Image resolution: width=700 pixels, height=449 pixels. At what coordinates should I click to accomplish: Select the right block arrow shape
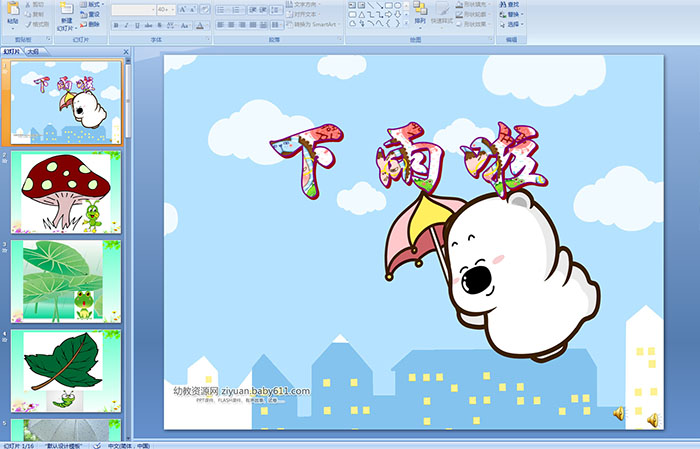click(x=388, y=14)
